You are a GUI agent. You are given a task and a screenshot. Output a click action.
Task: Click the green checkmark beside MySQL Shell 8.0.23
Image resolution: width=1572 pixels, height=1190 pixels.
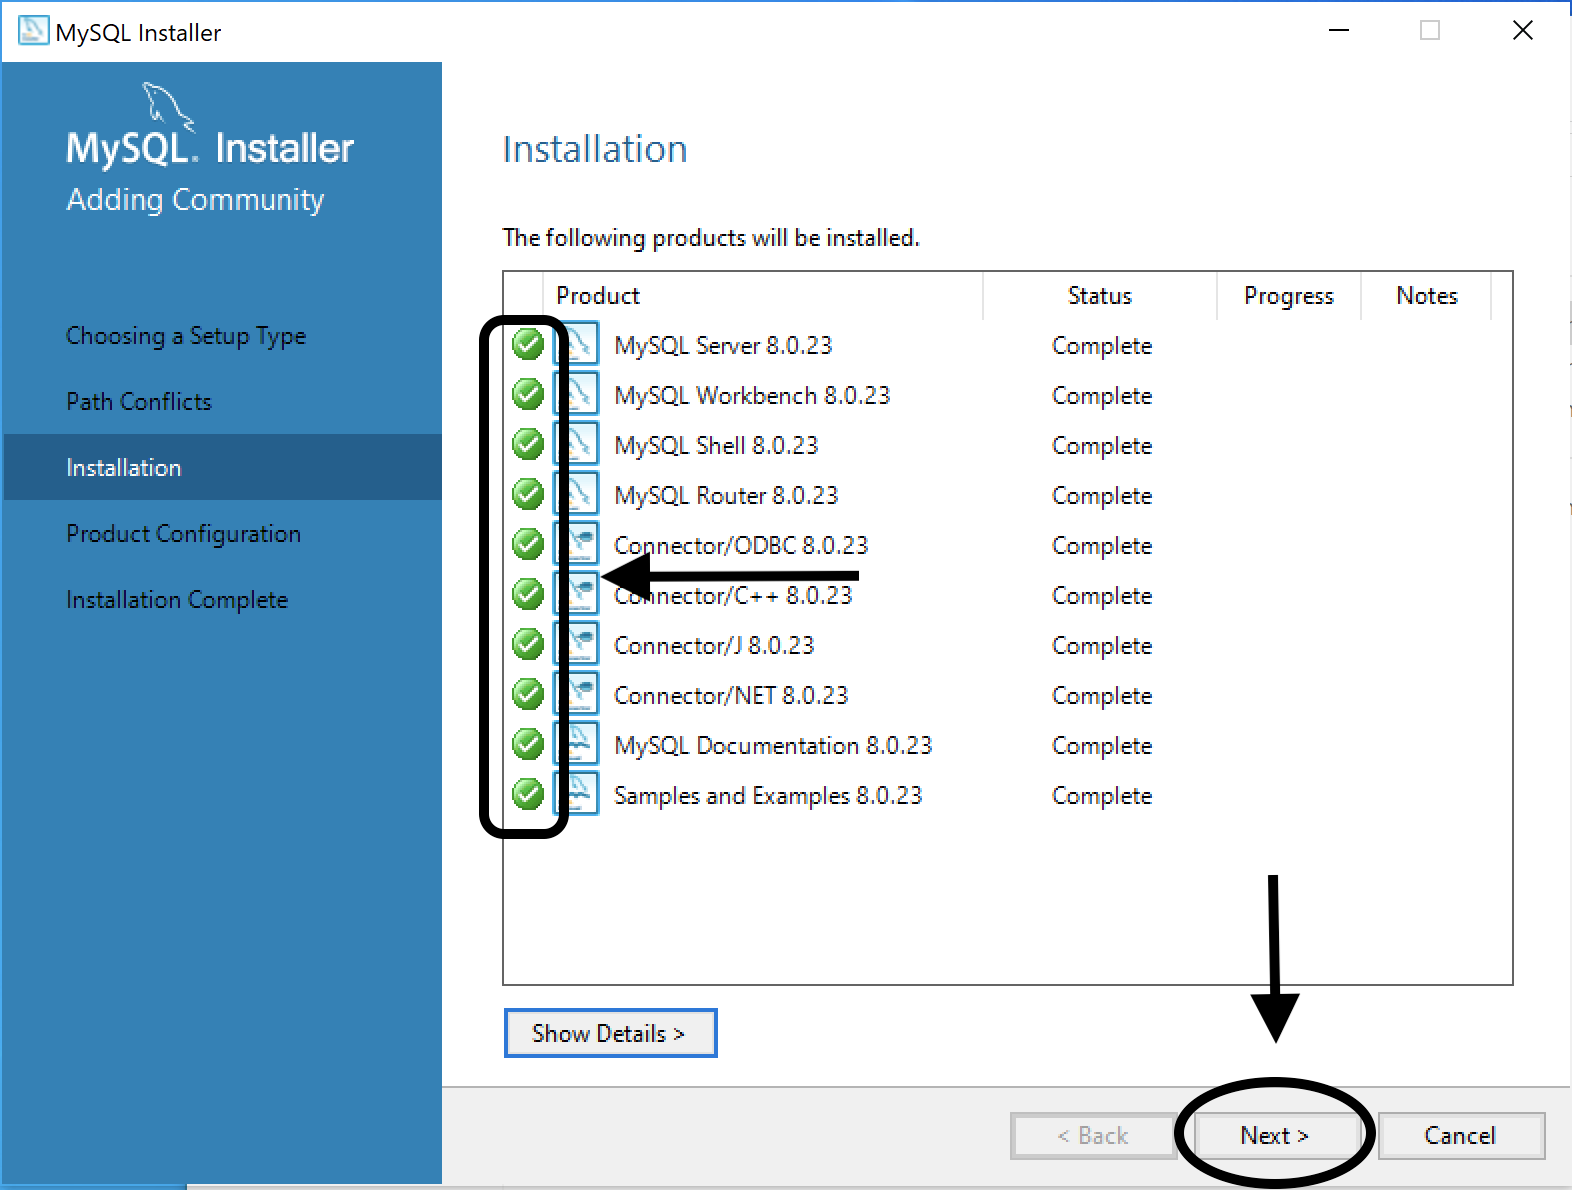528,444
